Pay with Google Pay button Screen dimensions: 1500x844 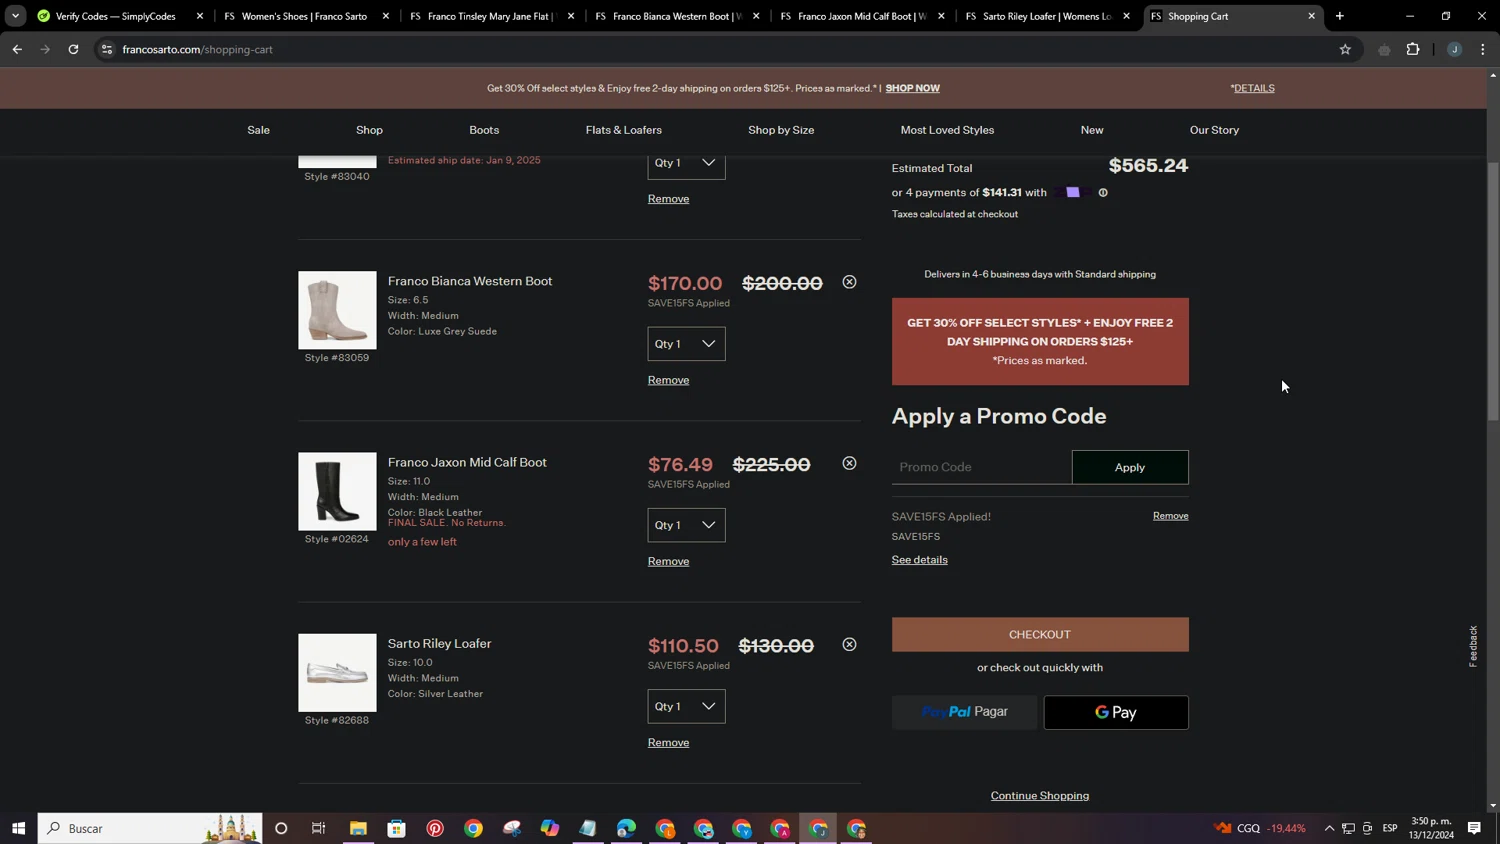[1116, 713]
